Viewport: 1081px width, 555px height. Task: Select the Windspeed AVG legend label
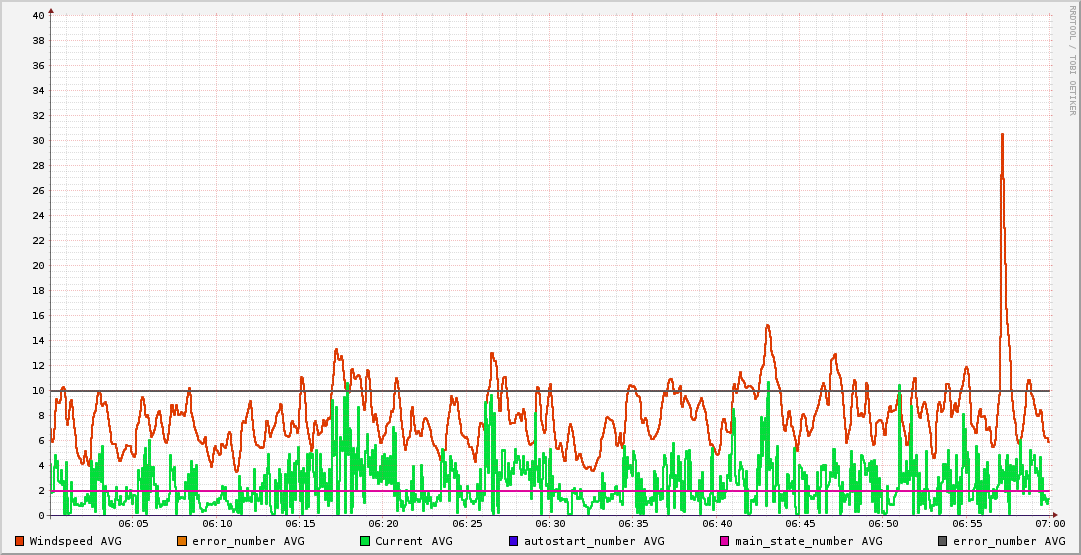coord(75,541)
